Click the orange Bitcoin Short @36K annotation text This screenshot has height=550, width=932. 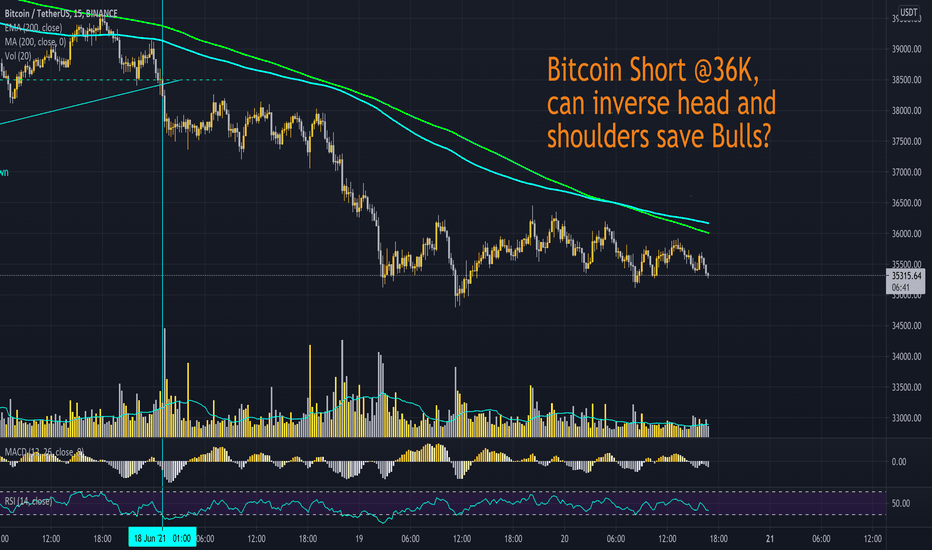[661, 103]
